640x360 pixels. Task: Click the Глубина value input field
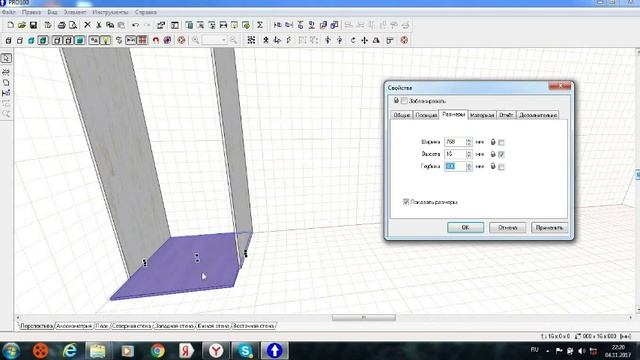click(x=455, y=167)
